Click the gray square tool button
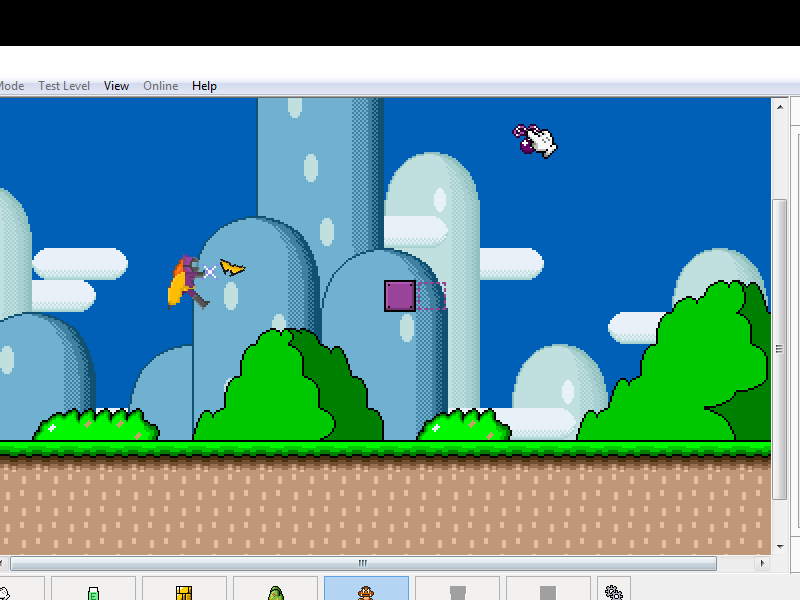800x600 pixels. [548, 588]
